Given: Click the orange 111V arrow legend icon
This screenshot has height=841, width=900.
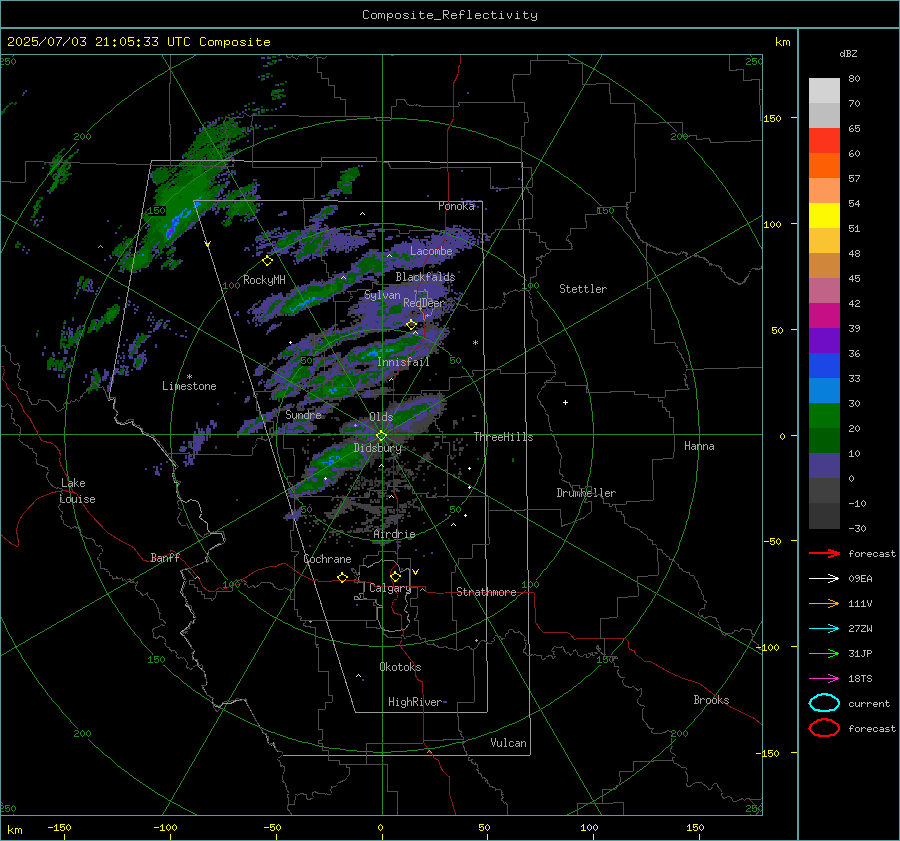Looking at the screenshot, I should [x=824, y=603].
